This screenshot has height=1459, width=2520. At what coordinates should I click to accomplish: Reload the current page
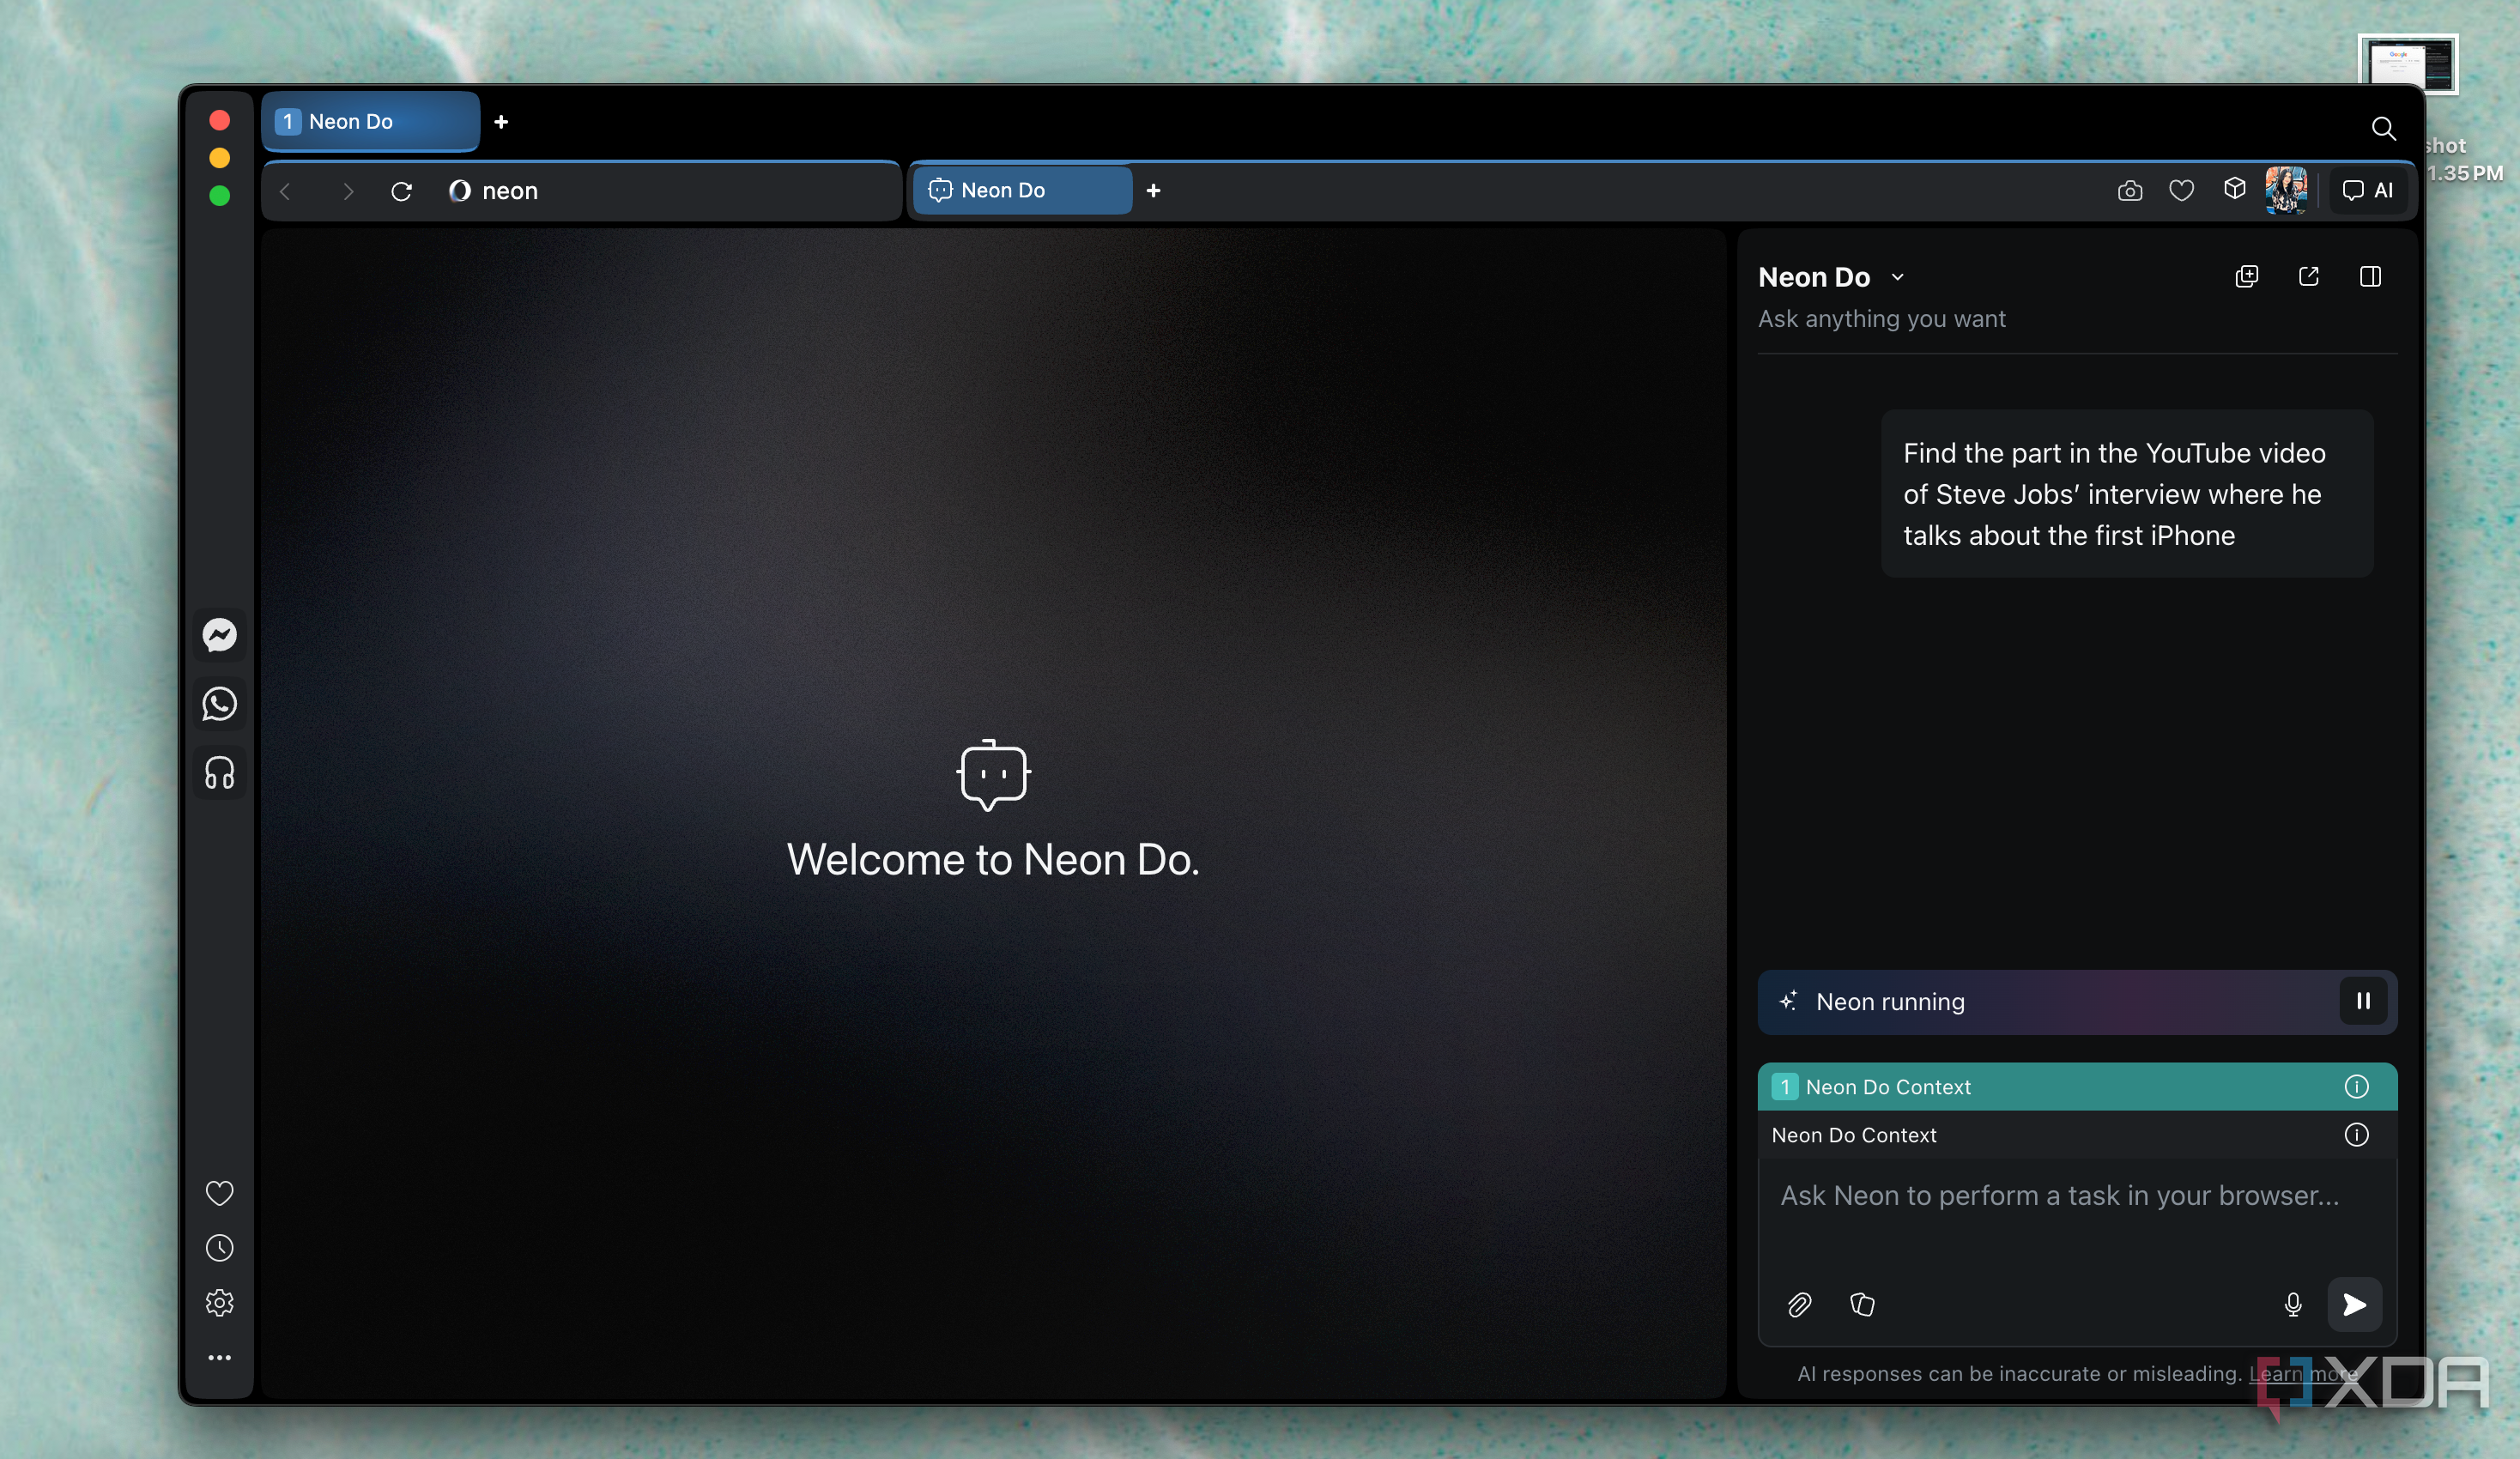pyautogui.click(x=401, y=191)
